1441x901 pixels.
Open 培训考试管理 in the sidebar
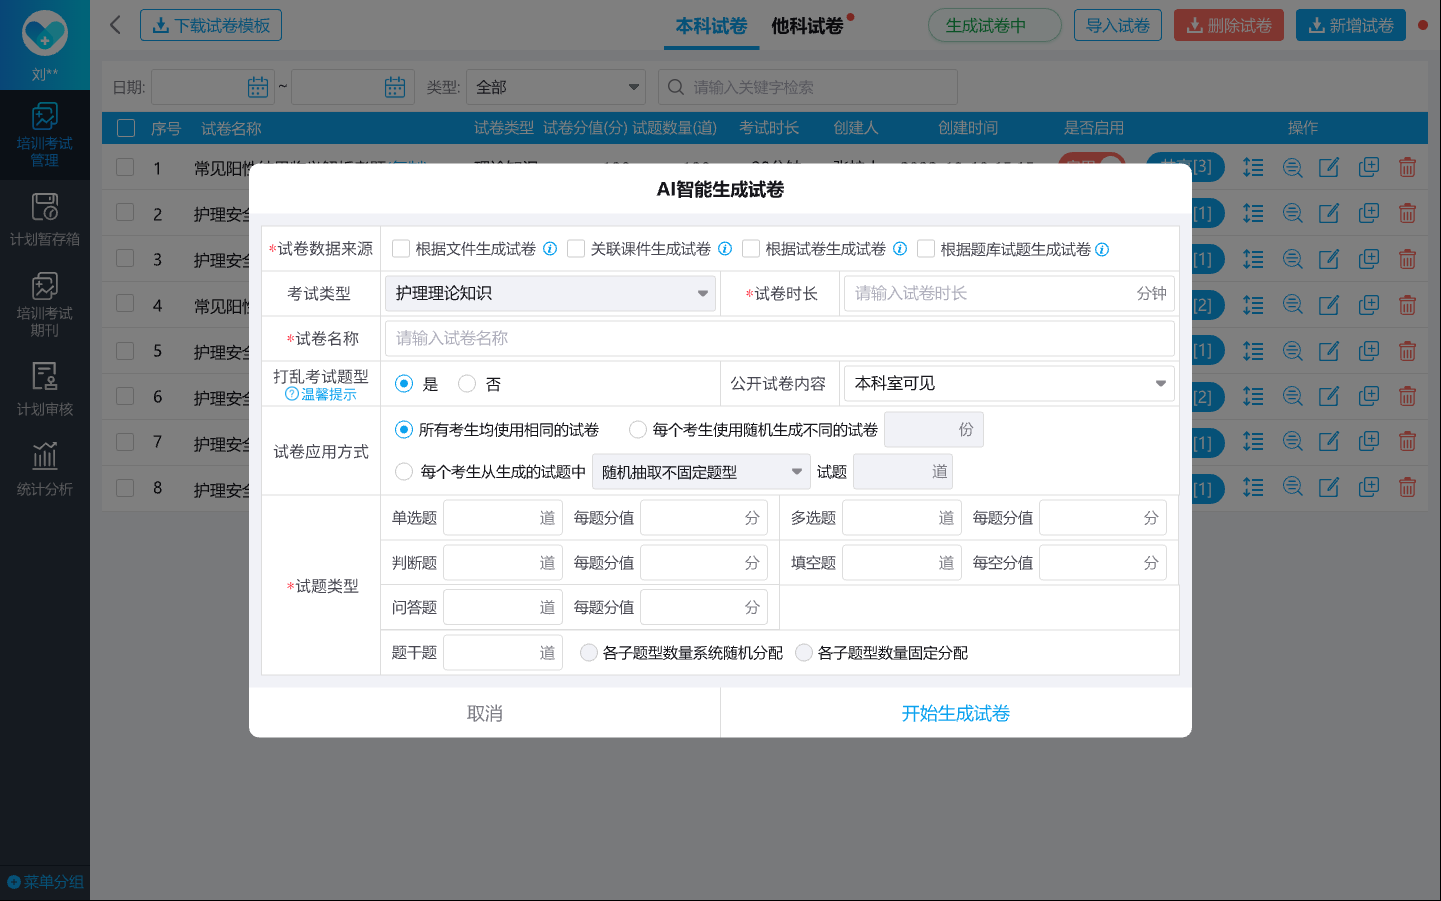pyautogui.click(x=44, y=135)
